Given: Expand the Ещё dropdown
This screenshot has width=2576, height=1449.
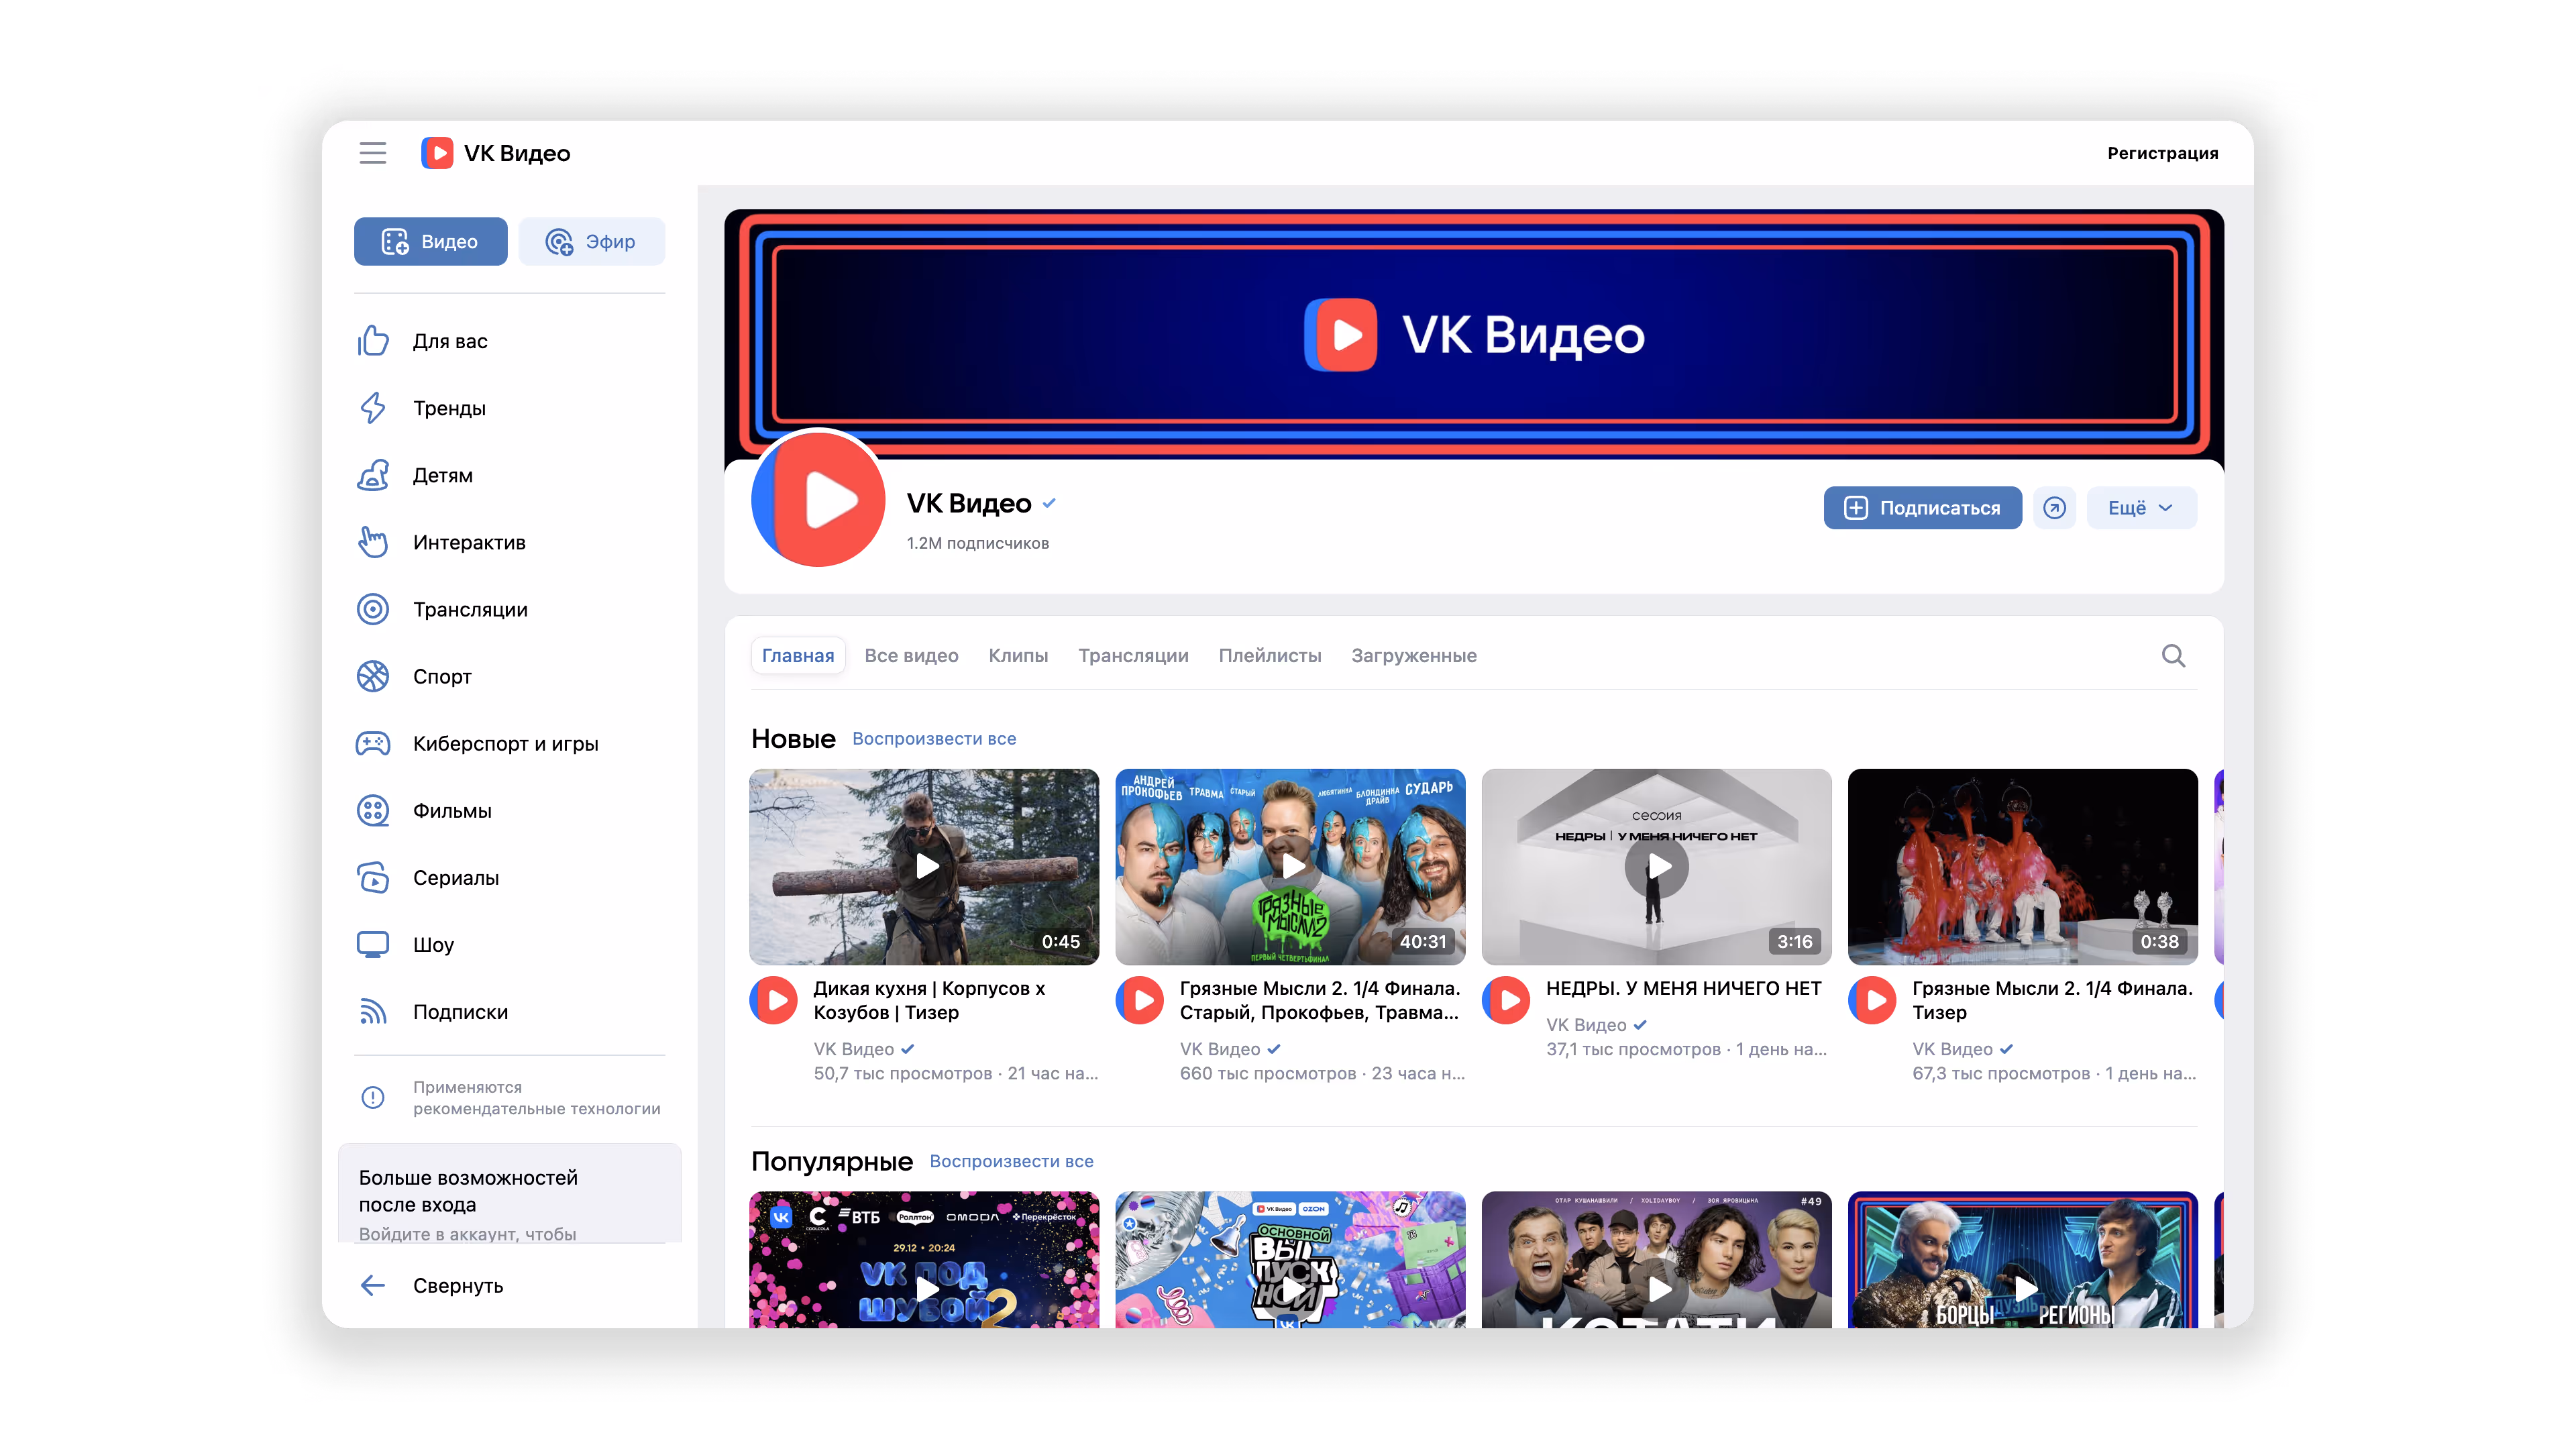Looking at the screenshot, I should 2141,508.
